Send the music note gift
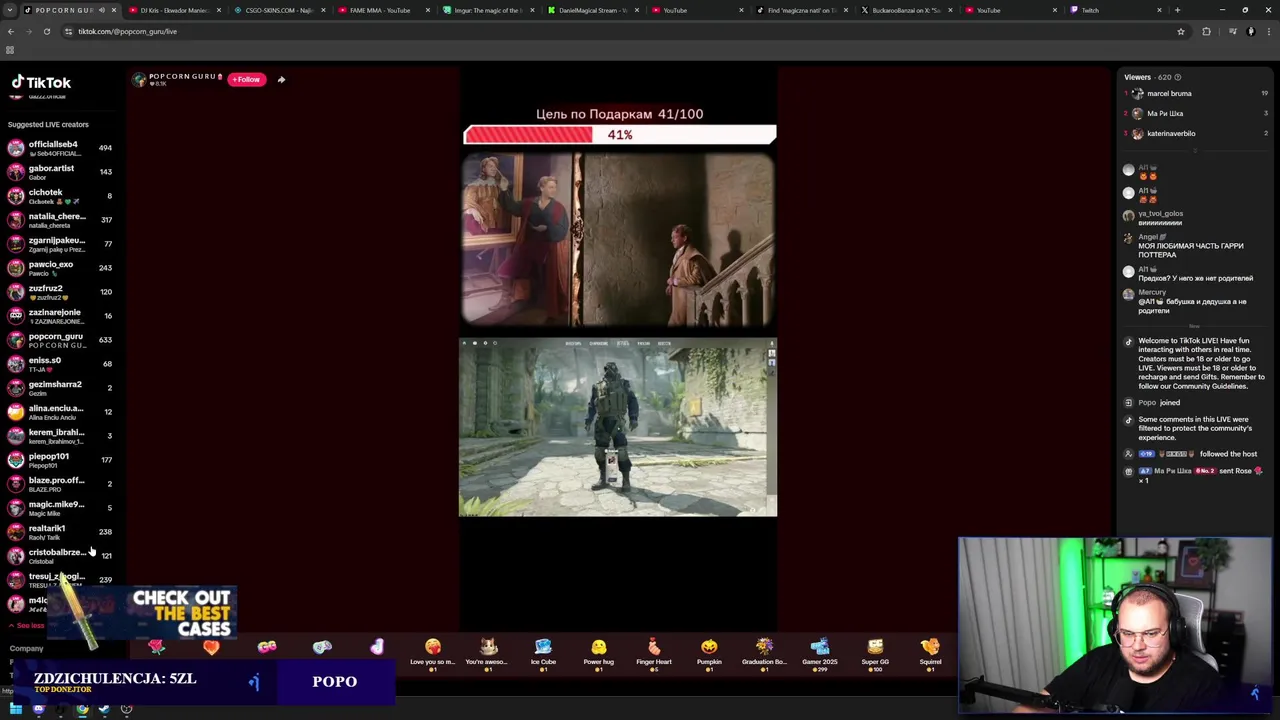1280x720 pixels. pyautogui.click(x=377, y=648)
